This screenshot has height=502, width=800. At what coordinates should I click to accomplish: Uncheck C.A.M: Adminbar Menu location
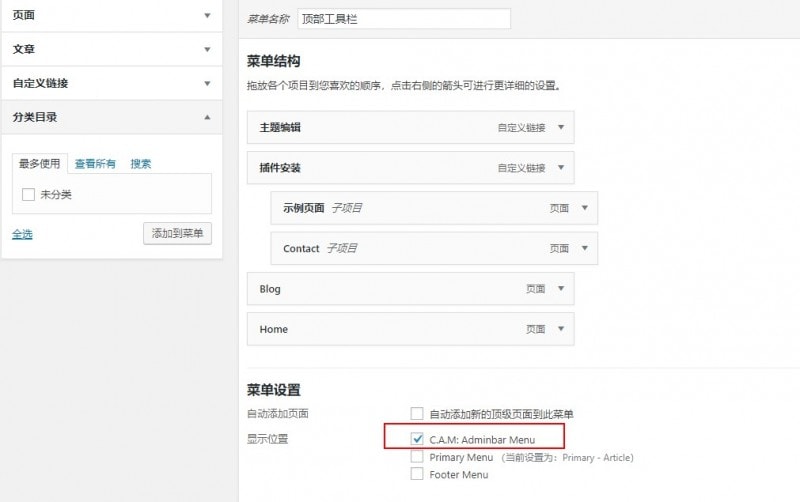pyautogui.click(x=417, y=439)
